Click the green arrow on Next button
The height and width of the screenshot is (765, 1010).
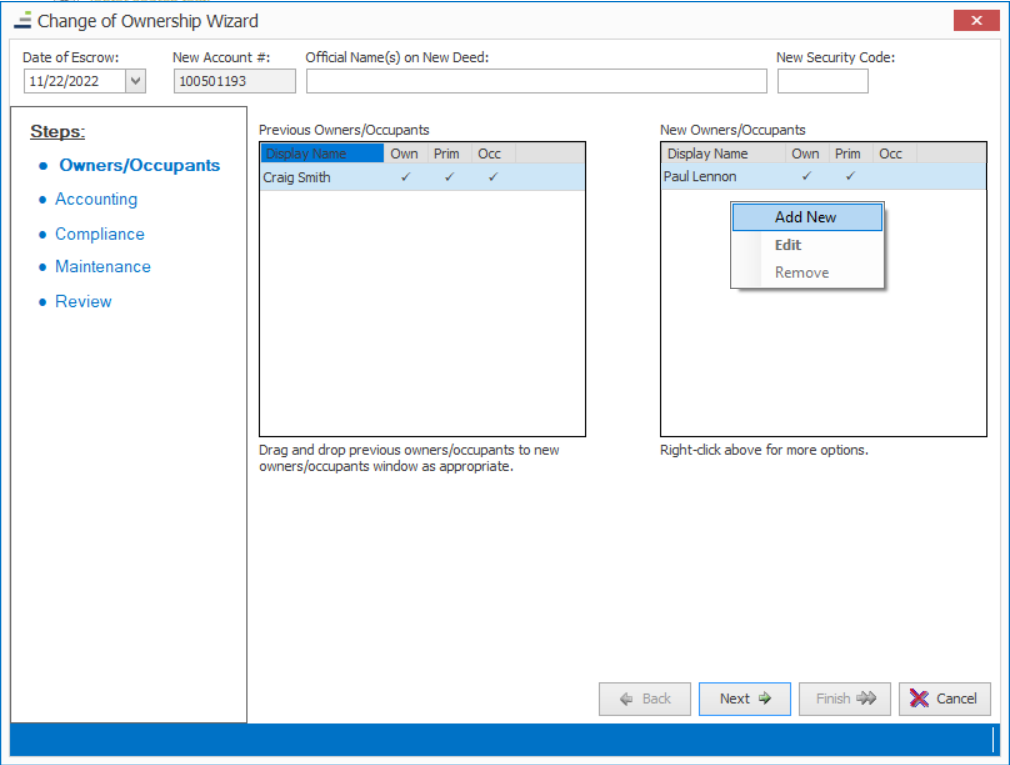[765, 699]
